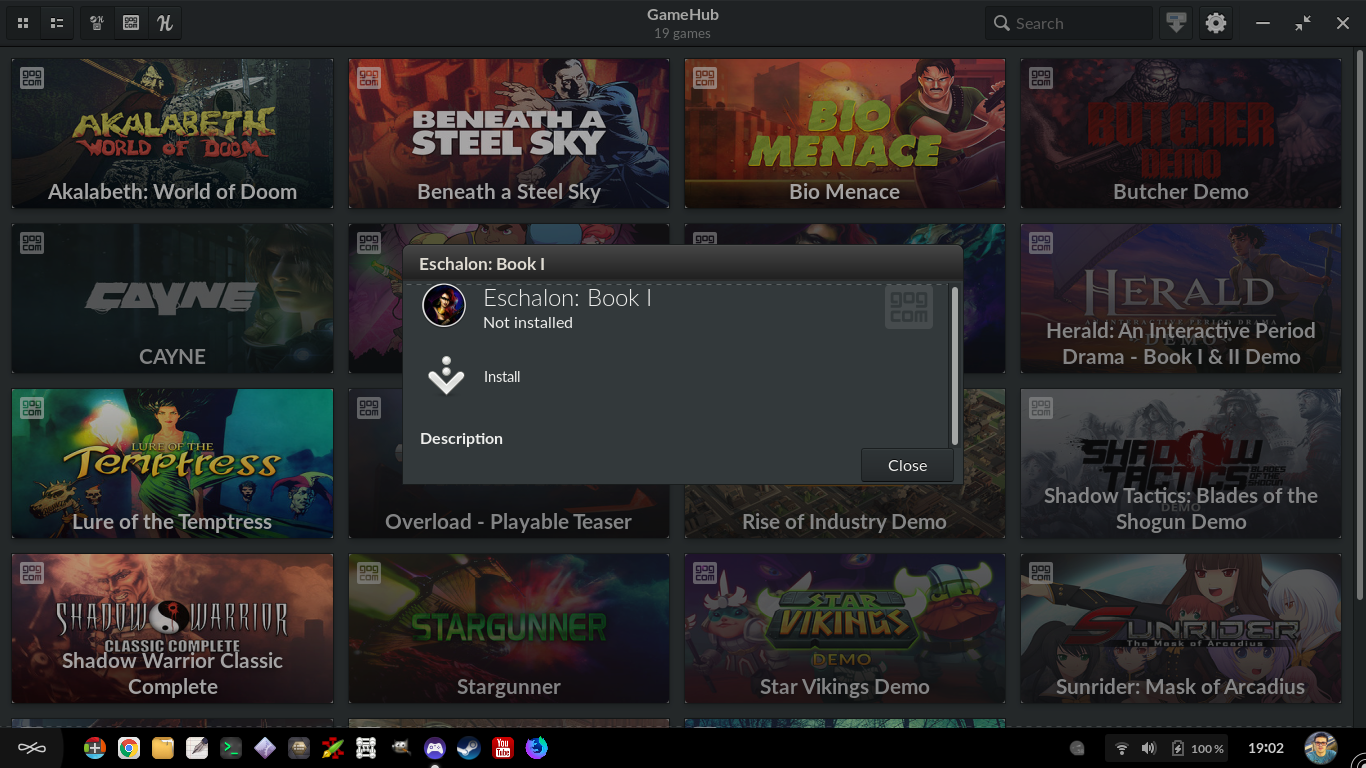Image resolution: width=1366 pixels, height=768 pixels.
Task: Open the taskbar application launcher
Action: tap(32, 748)
